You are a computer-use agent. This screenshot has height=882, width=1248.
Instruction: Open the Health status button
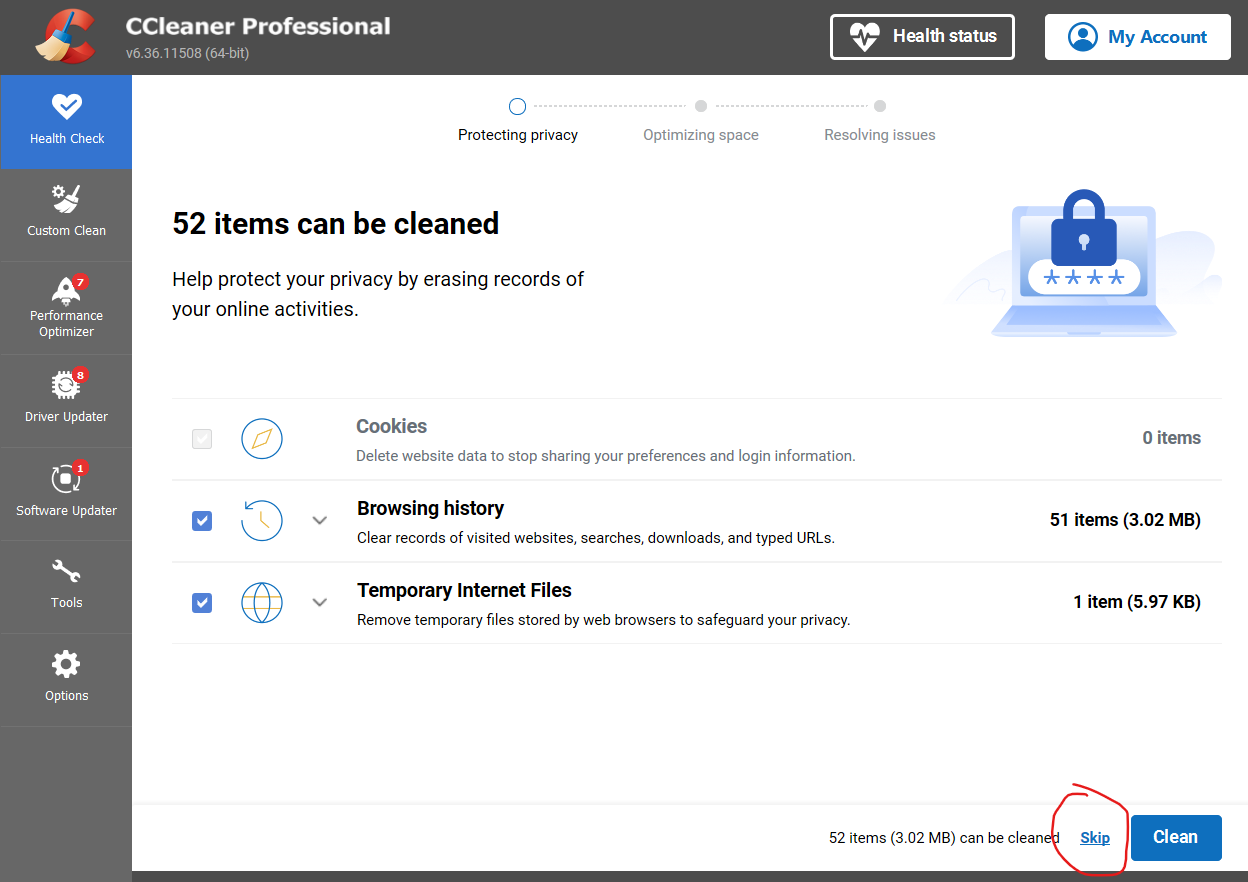[x=922, y=37]
